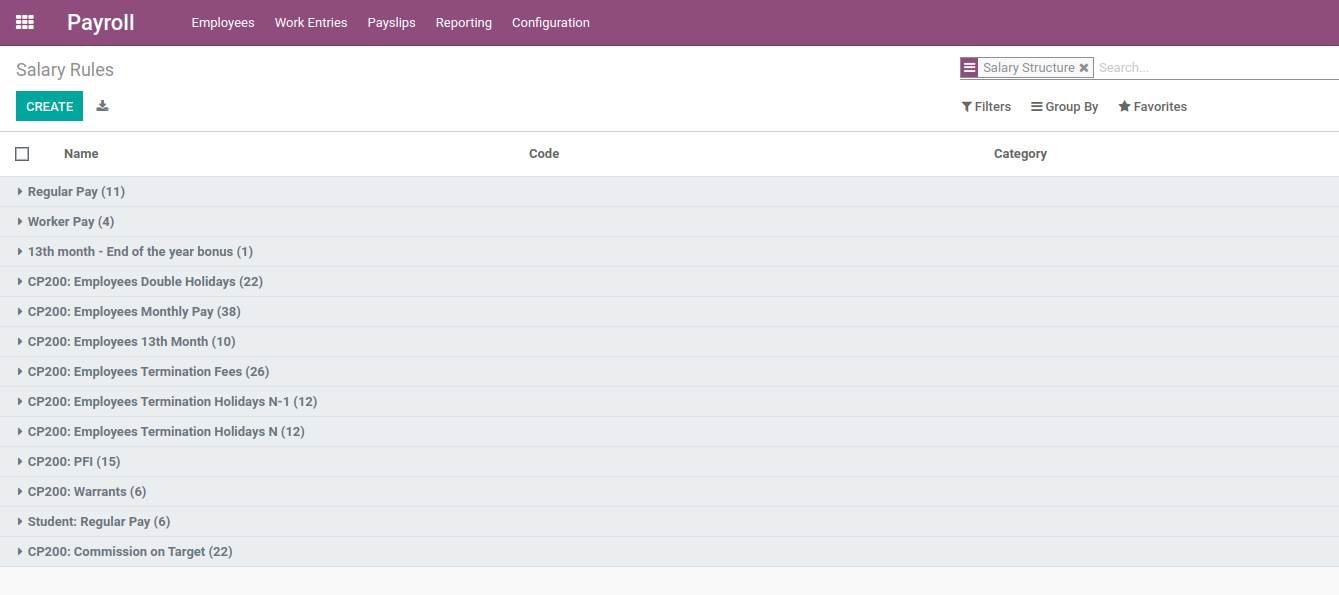The width and height of the screenshot is (1339, 595).
Task: Open the Configuration menu
Action: [x=551, y=22]
